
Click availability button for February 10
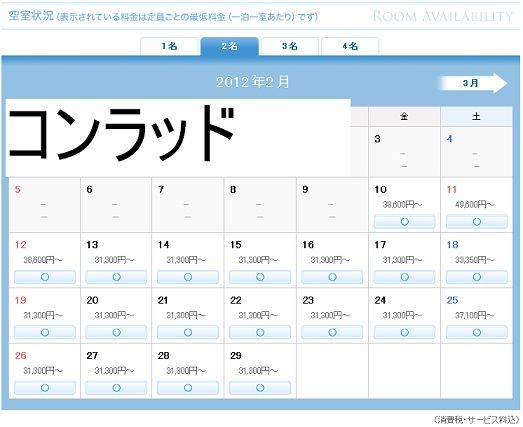[x=405, y=222]
